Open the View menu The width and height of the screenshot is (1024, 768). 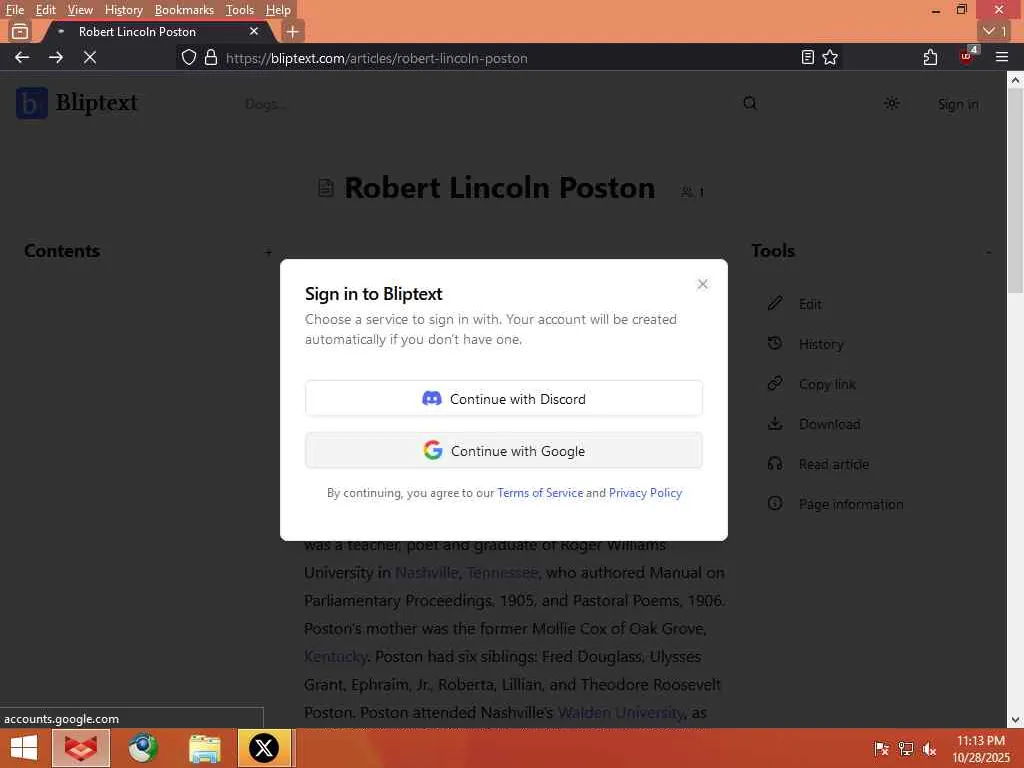(x=80, y=10)
